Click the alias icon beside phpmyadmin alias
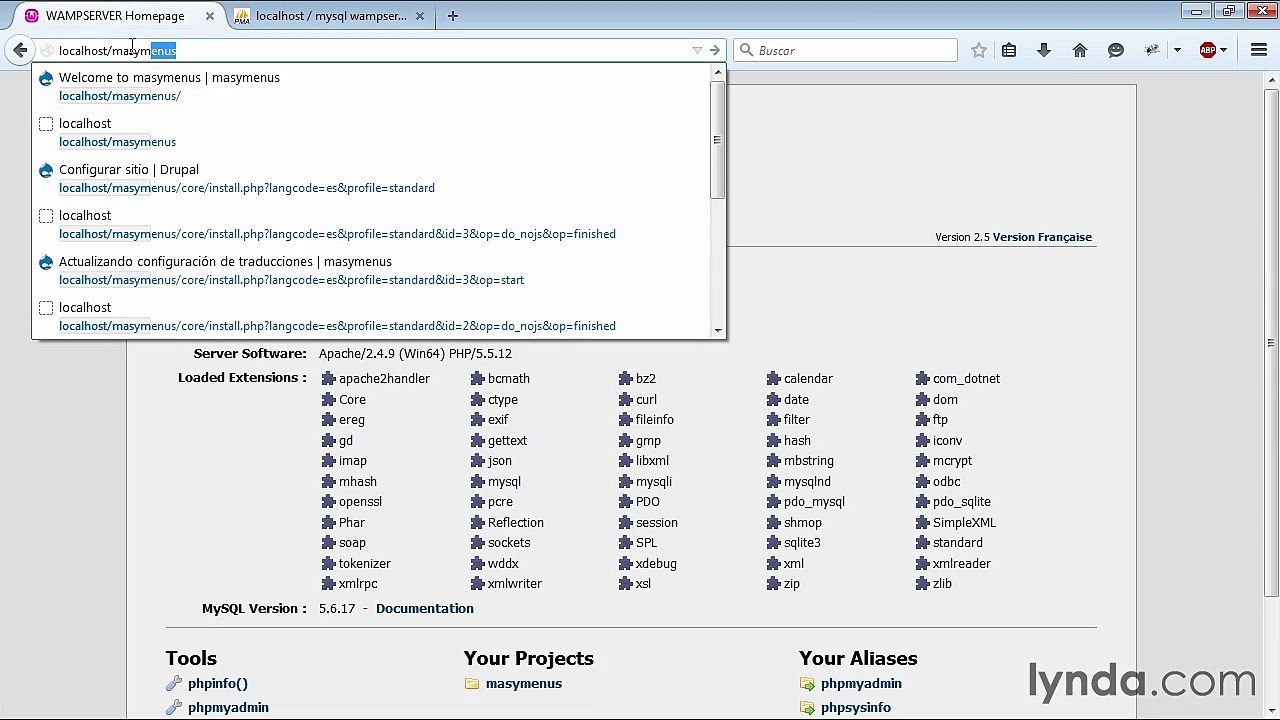Screen dimensions: 1280x720 tap(807, 684)
